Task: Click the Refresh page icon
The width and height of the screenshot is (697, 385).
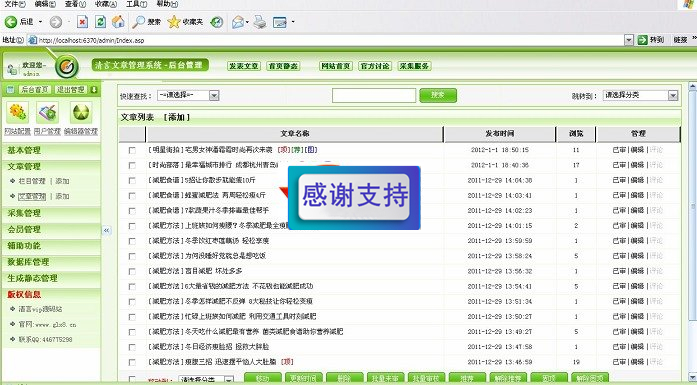Action: click(x=100, y=21)
